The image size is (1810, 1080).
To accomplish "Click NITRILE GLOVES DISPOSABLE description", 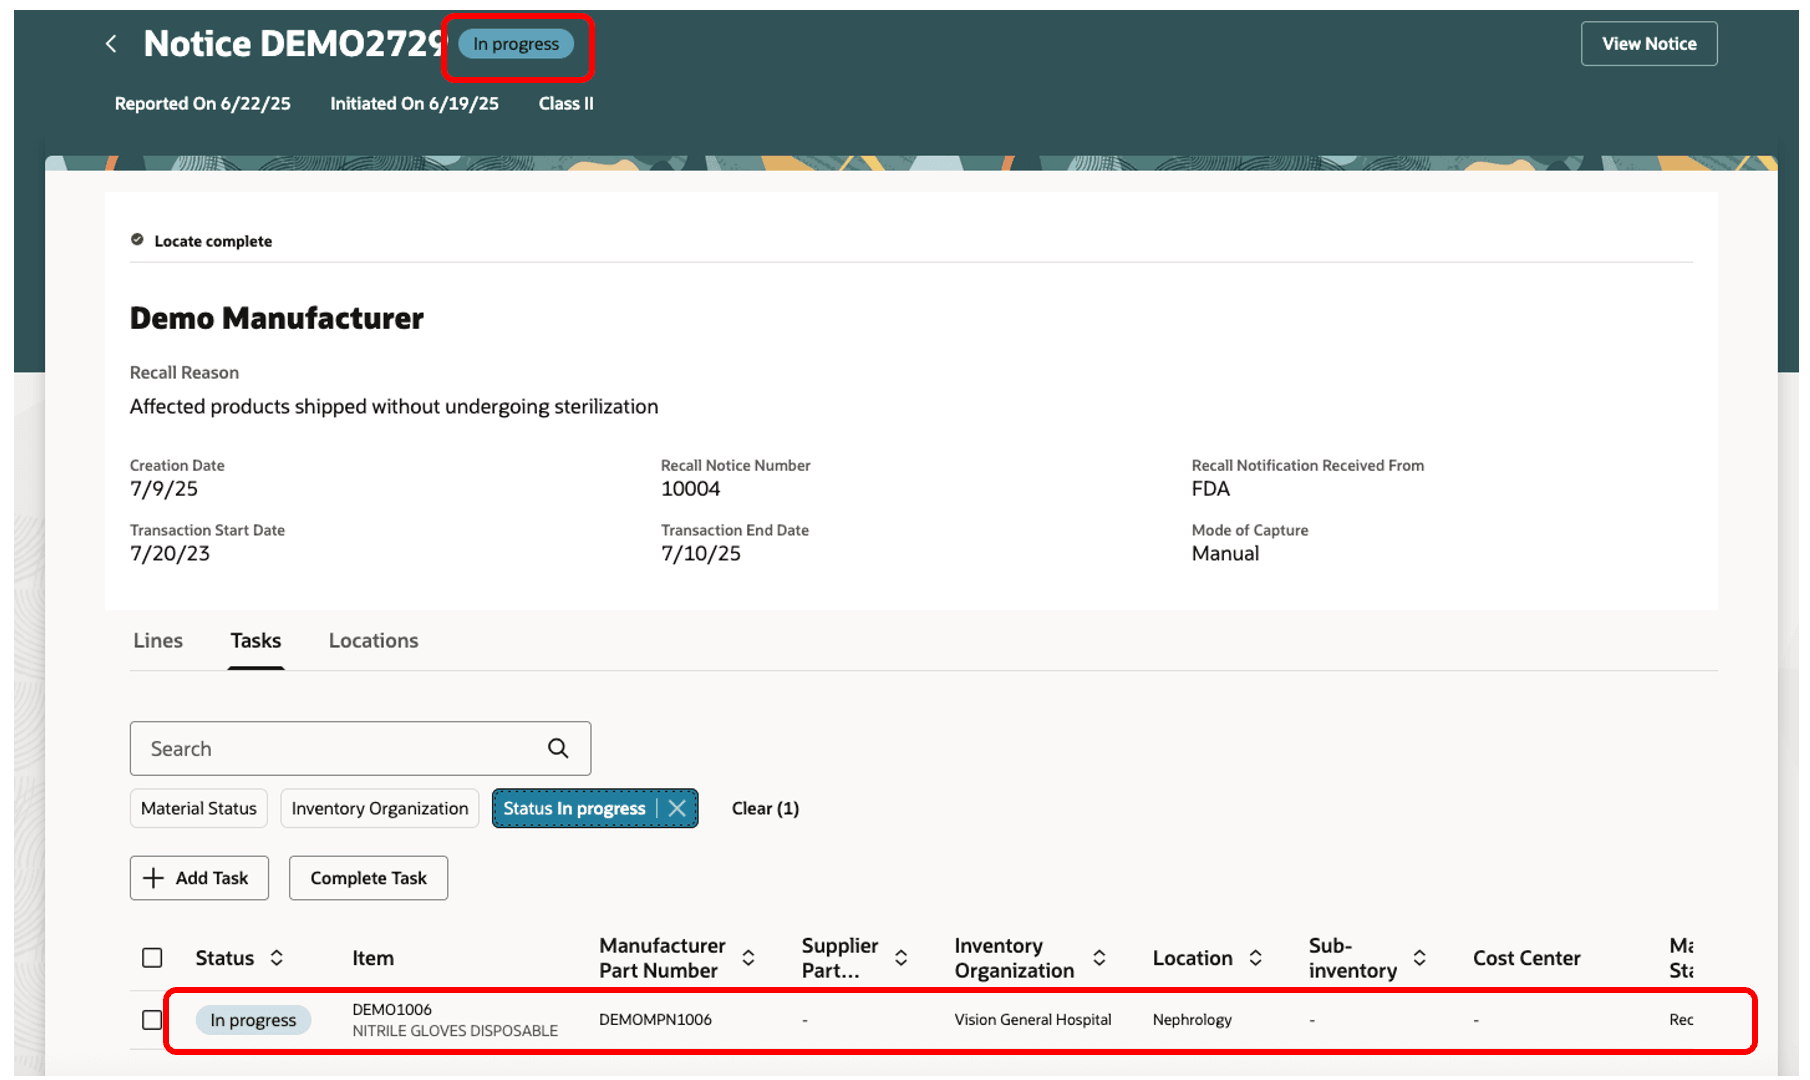I will 455,1031.
